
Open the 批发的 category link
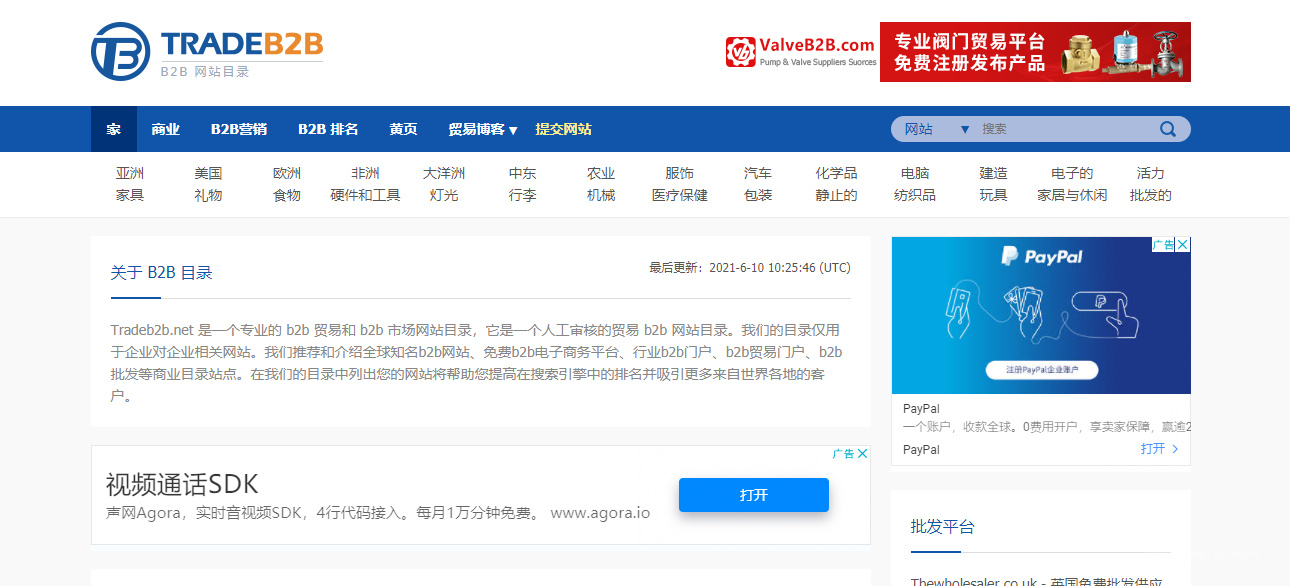coord(1150,195)
